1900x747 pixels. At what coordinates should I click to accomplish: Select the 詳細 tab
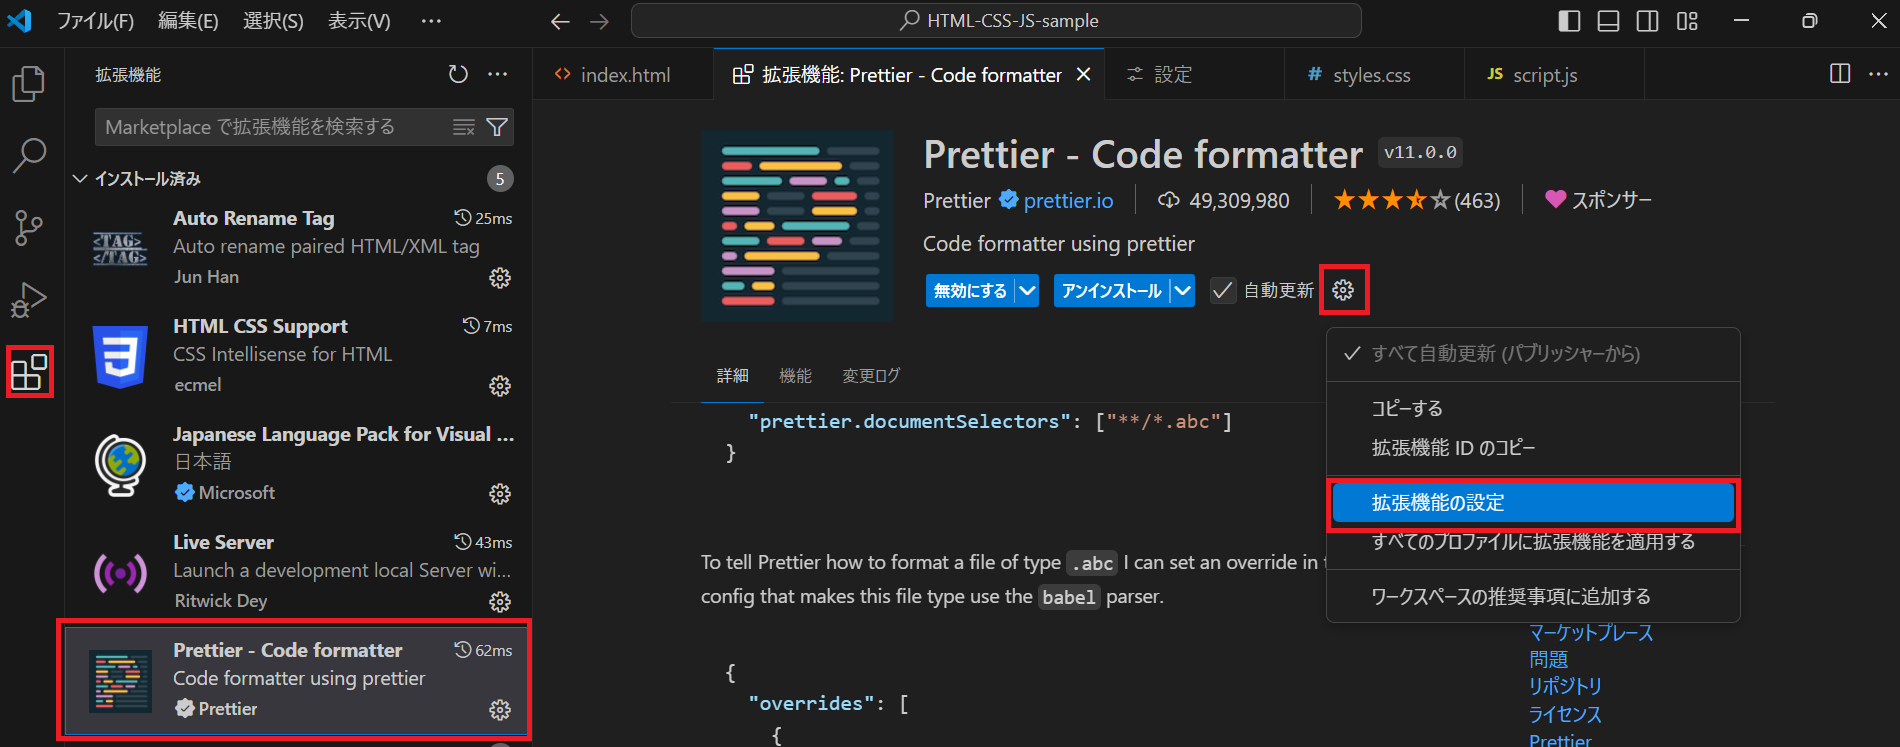pyautogui.click(x=733, y=376)
